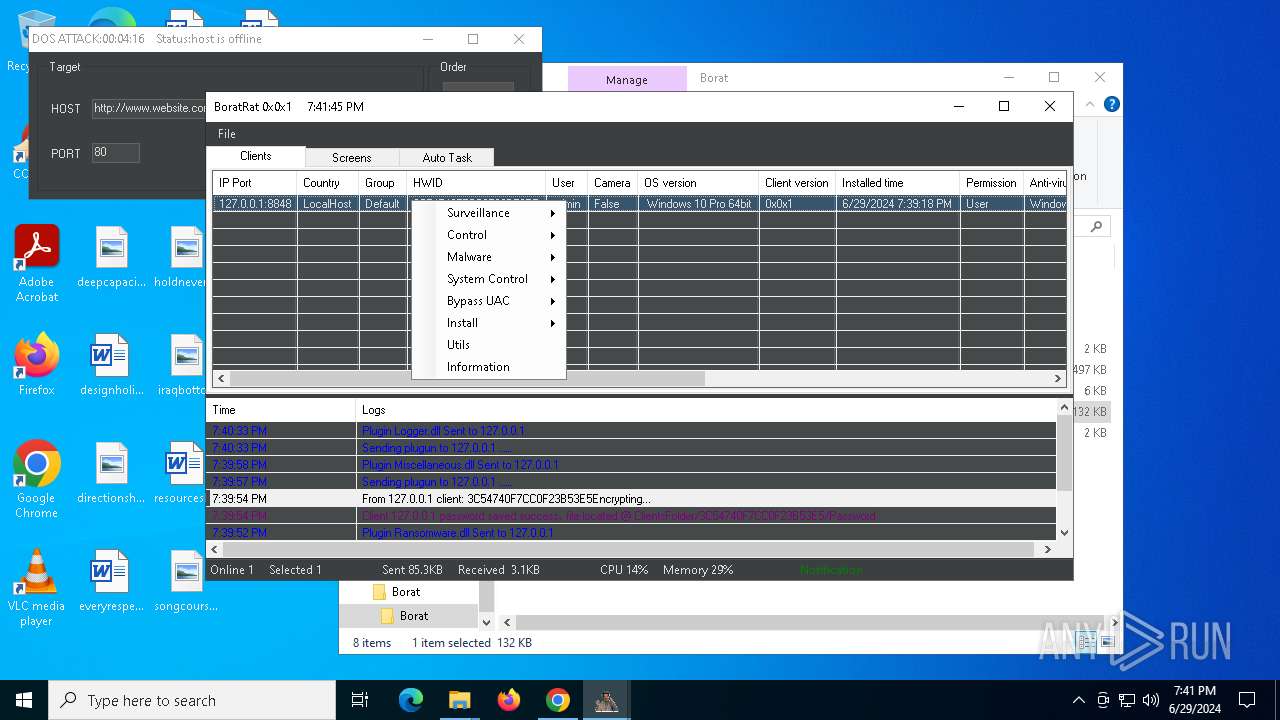Switch Explorer to details view icon
This screenshot has width=1280, height=720.
[x=1086, y=643]
